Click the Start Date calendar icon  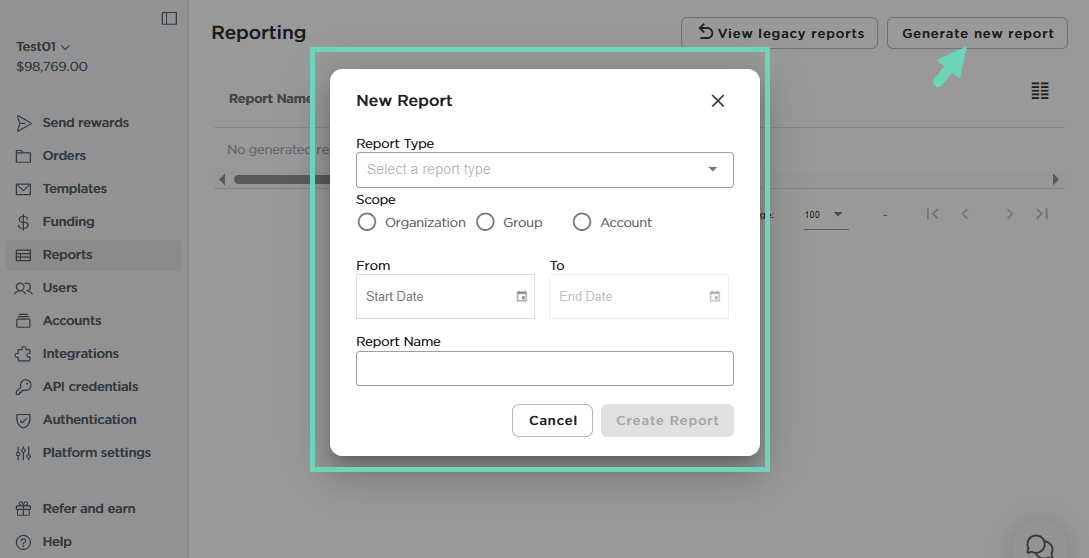(521, 297)
